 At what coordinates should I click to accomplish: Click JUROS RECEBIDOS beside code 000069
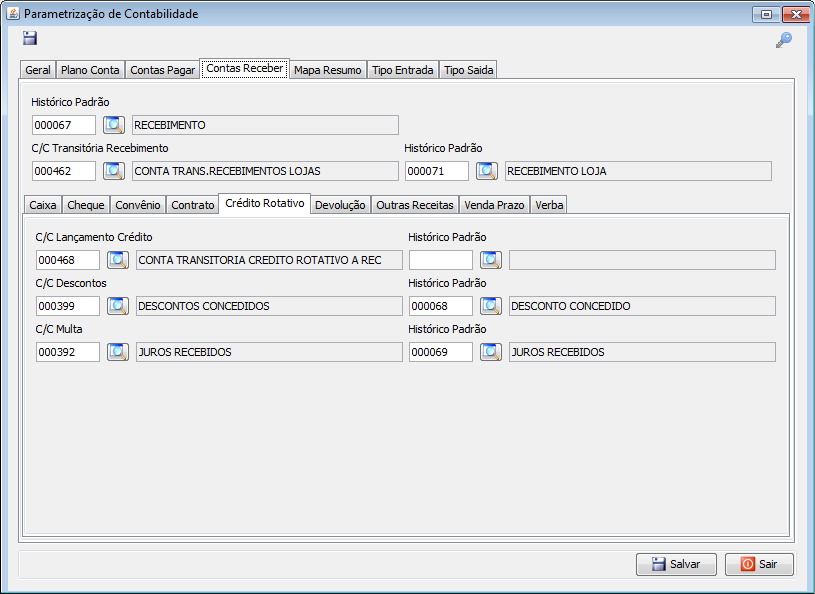tap(642, 352)
